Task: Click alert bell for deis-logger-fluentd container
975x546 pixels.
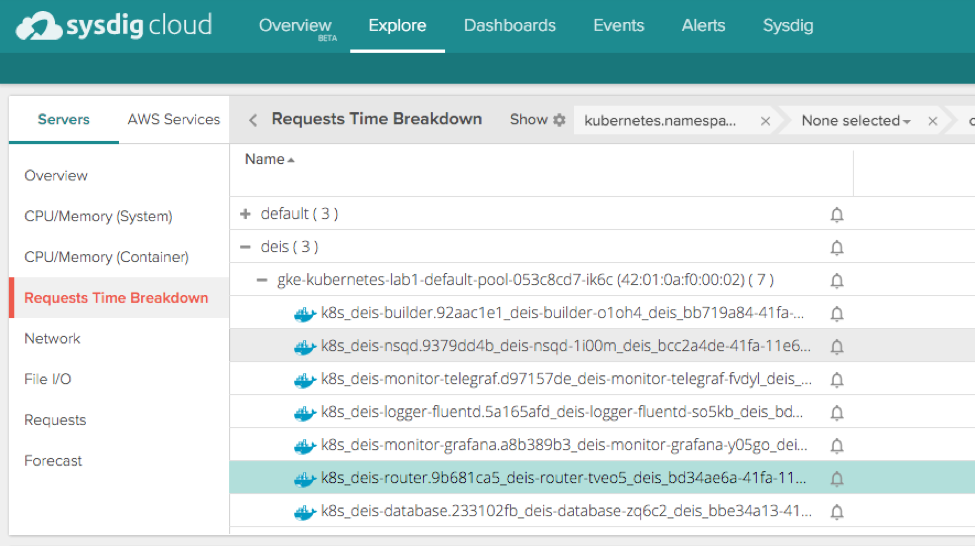Action: 837,412
